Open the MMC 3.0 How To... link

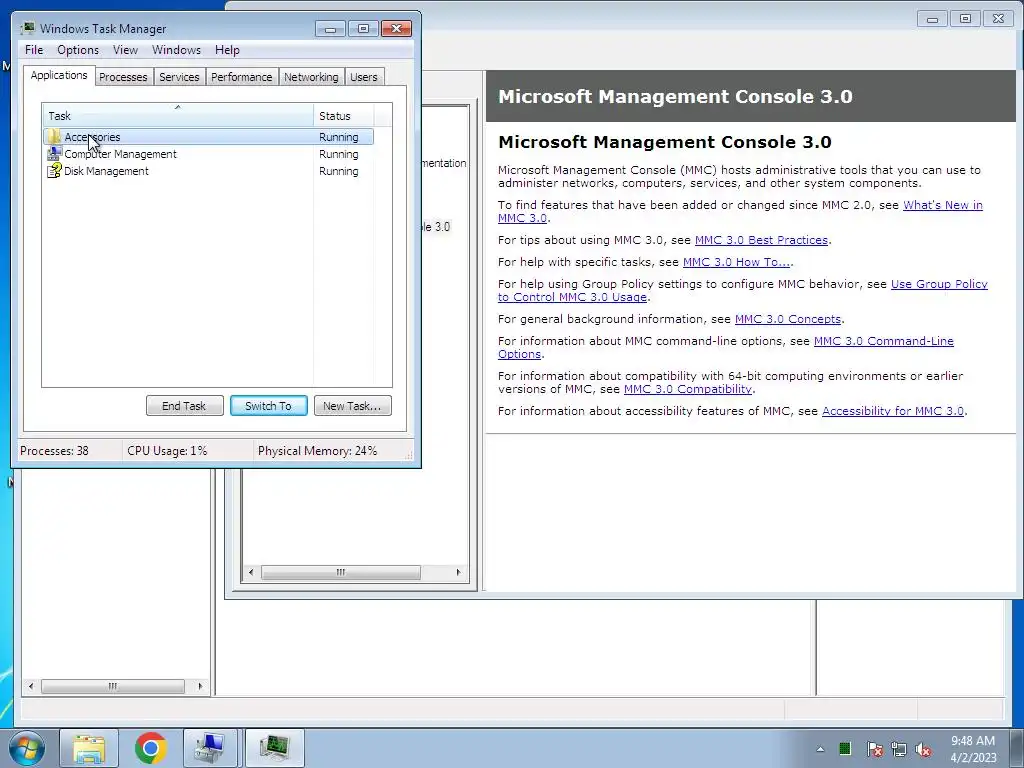coord(737,263)
